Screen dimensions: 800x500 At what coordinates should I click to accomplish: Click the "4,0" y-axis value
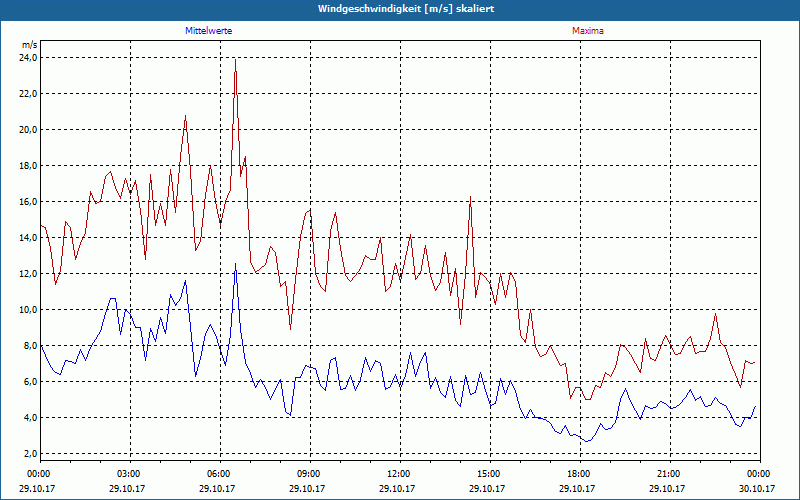click(x=31, y=418)
